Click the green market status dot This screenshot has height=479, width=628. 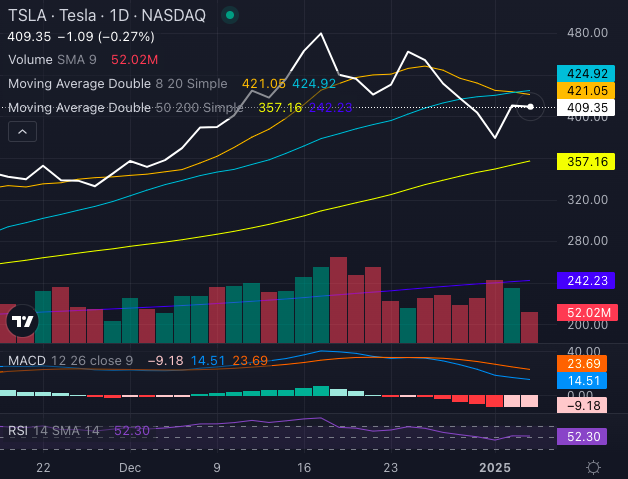point(232,17)
